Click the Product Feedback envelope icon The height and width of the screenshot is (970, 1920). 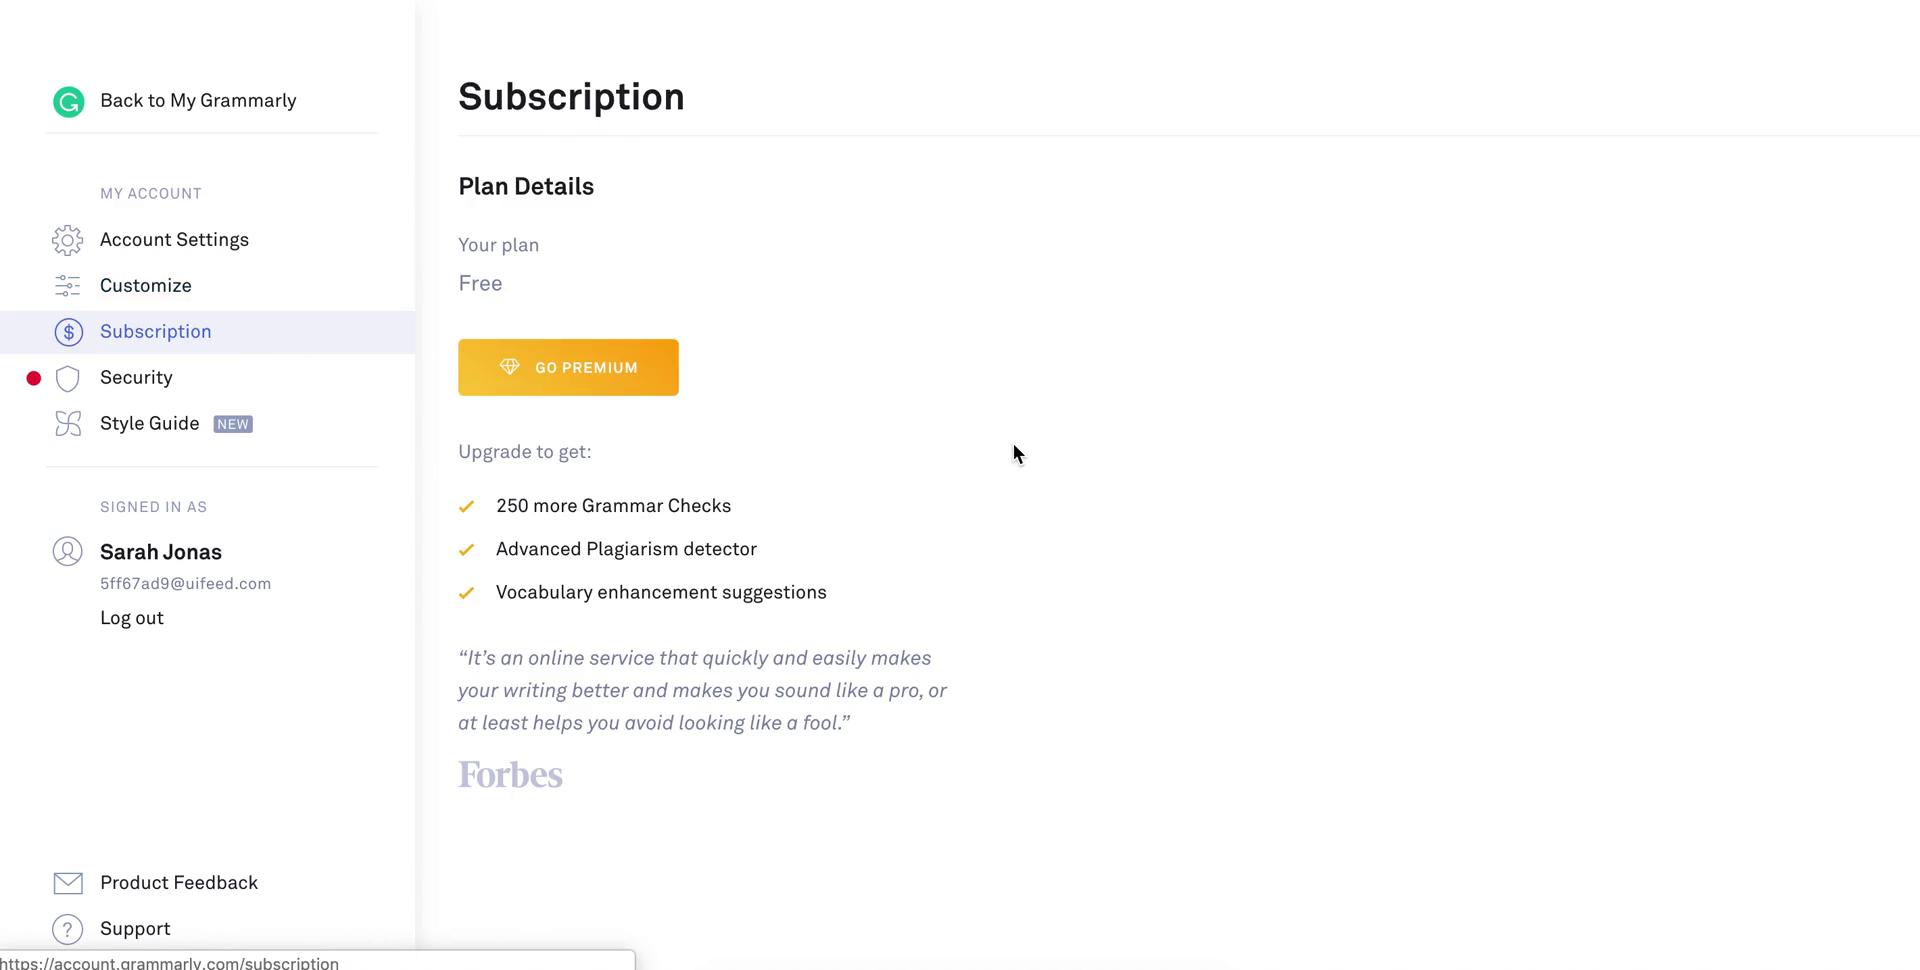pyautogui.click(x=68, y=883)
